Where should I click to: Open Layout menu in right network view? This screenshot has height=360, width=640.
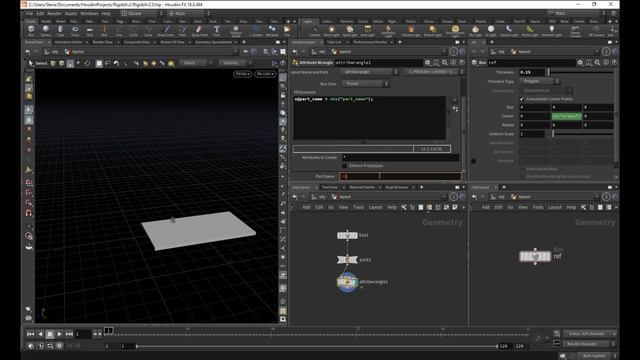[x=555, y=207]
